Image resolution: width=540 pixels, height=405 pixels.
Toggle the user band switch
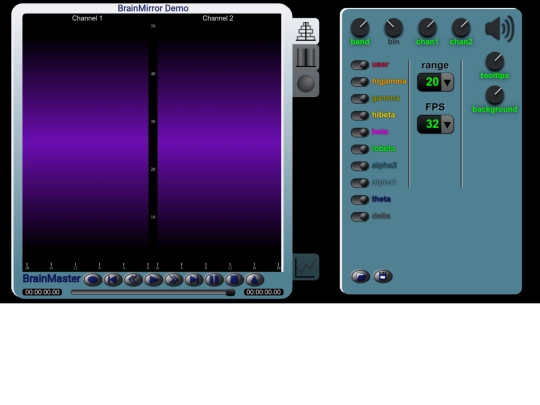tap(360, 65)
